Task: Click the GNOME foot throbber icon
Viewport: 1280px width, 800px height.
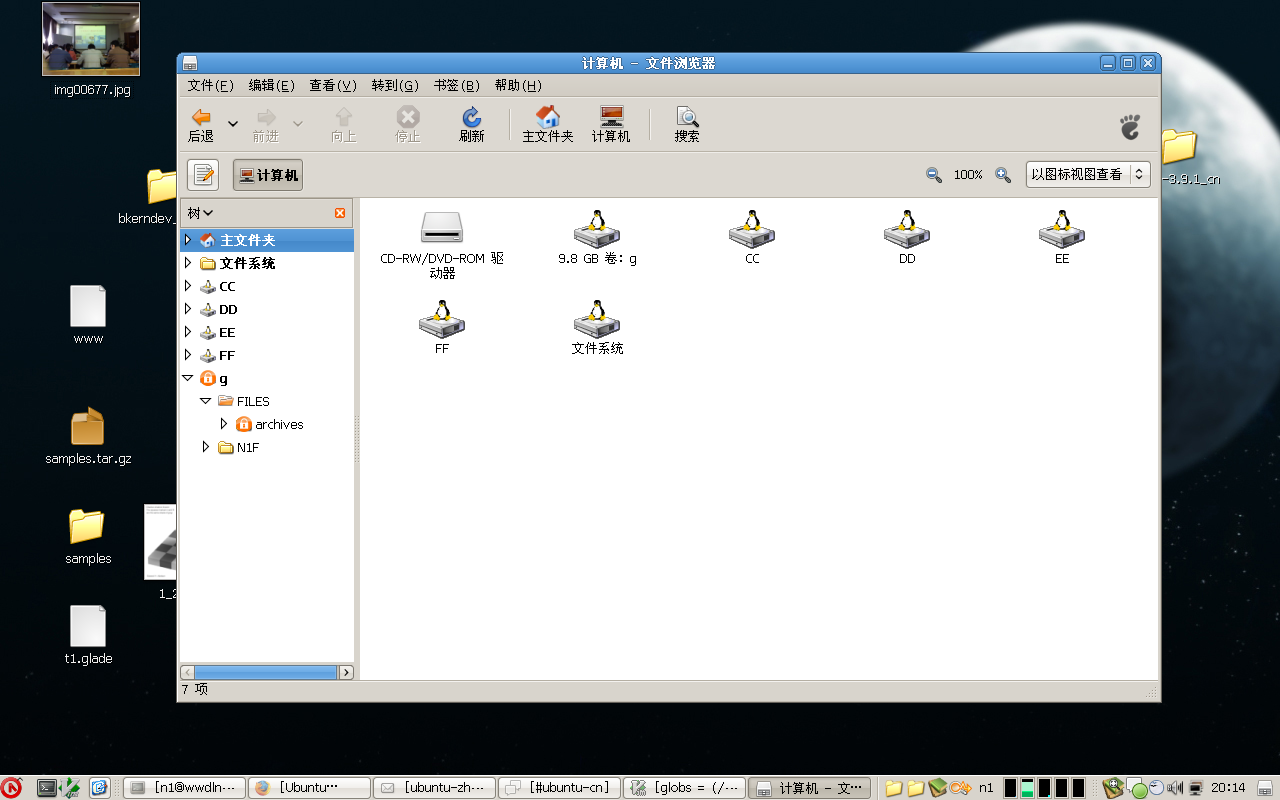Action: 1130,126
